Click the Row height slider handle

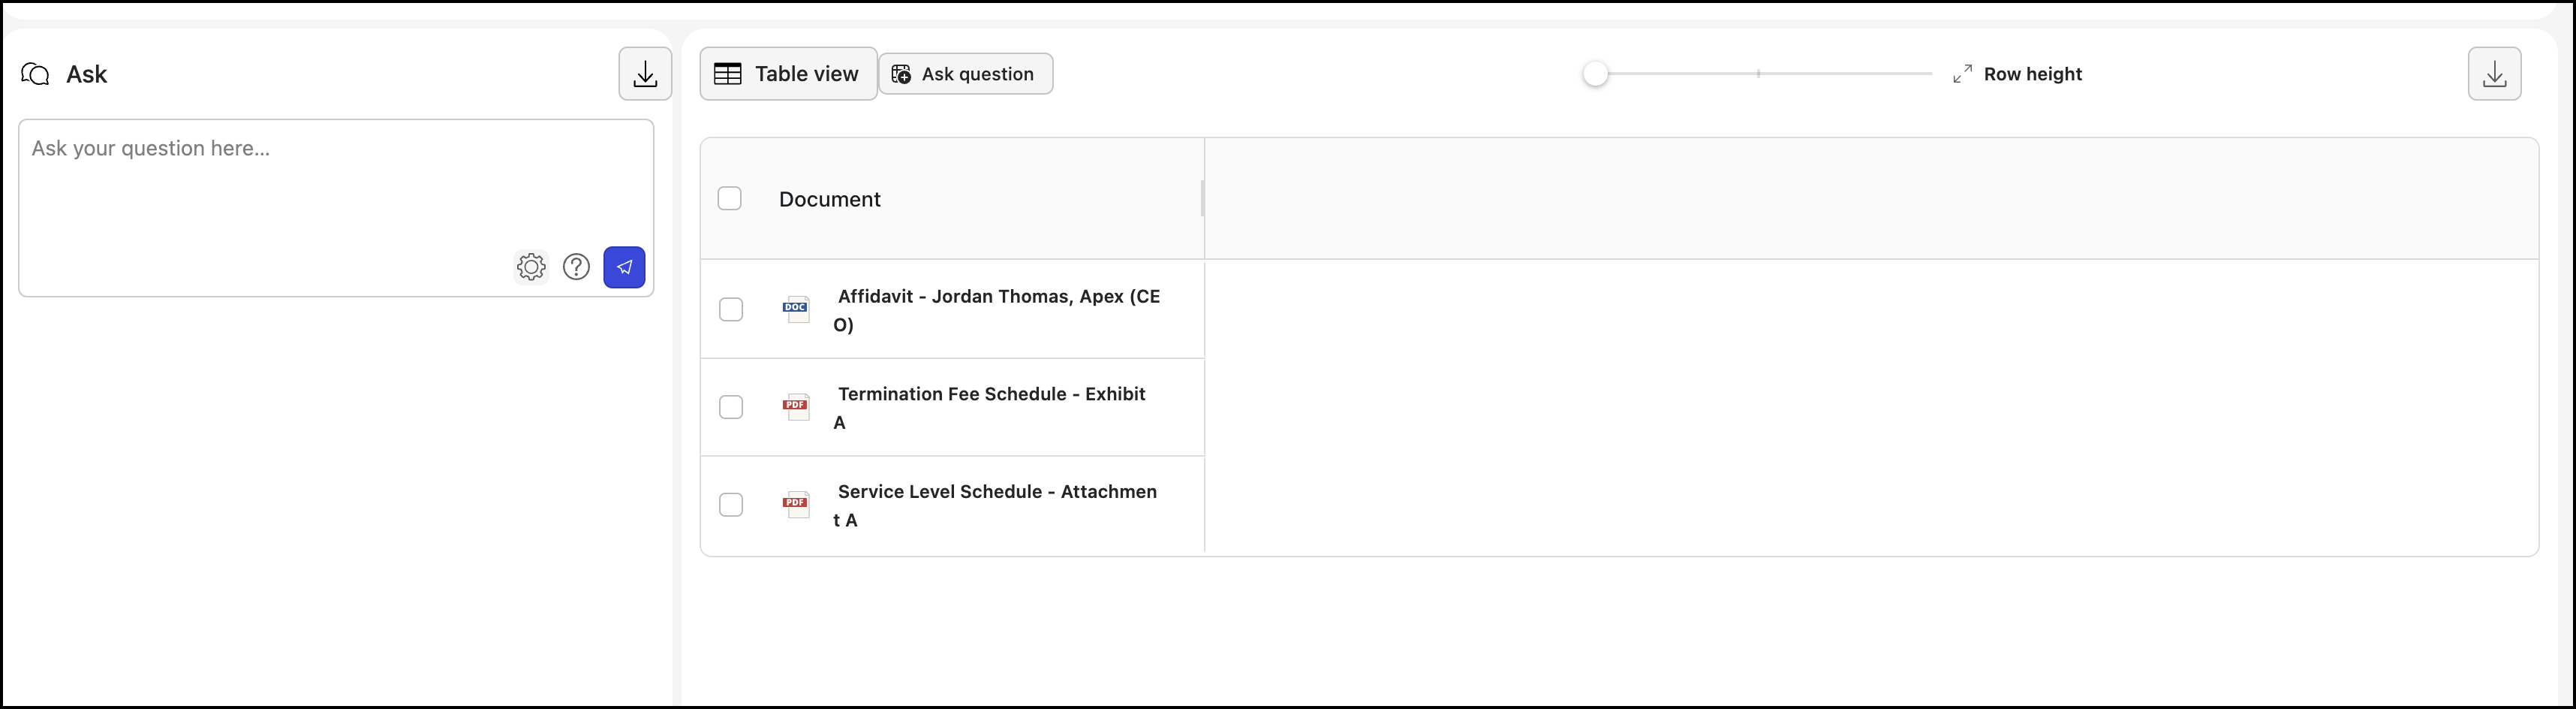1595,74
